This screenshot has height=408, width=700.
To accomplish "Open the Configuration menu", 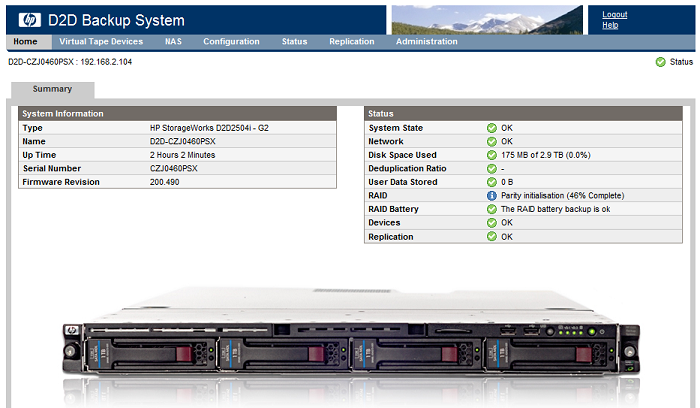I will click(x=231, y=42).
